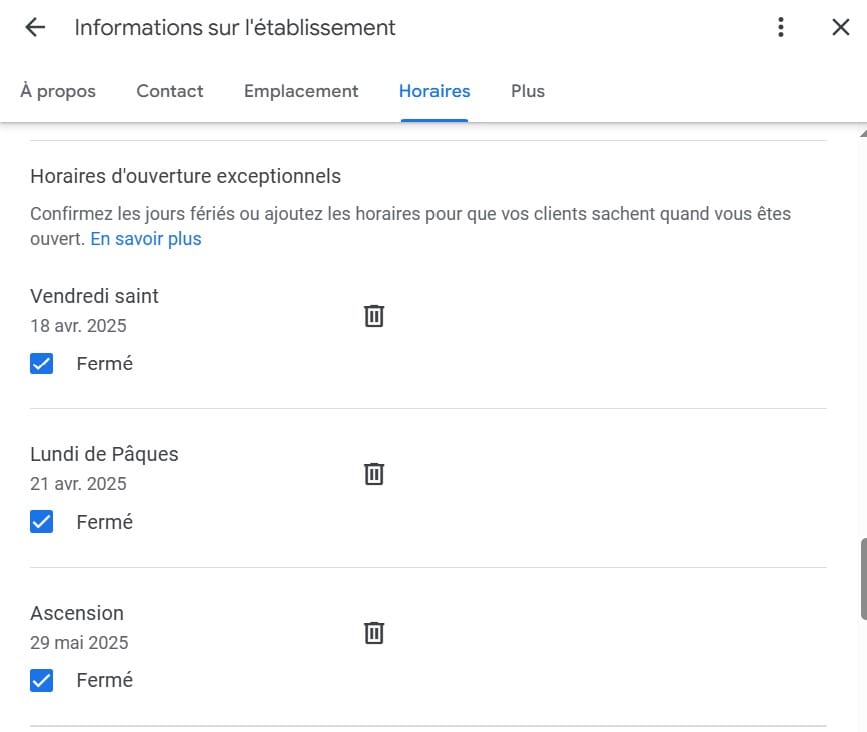This screenshot has width=867, height=732.
Task: Close the establishment information dialog
Action: click(840, 27)
